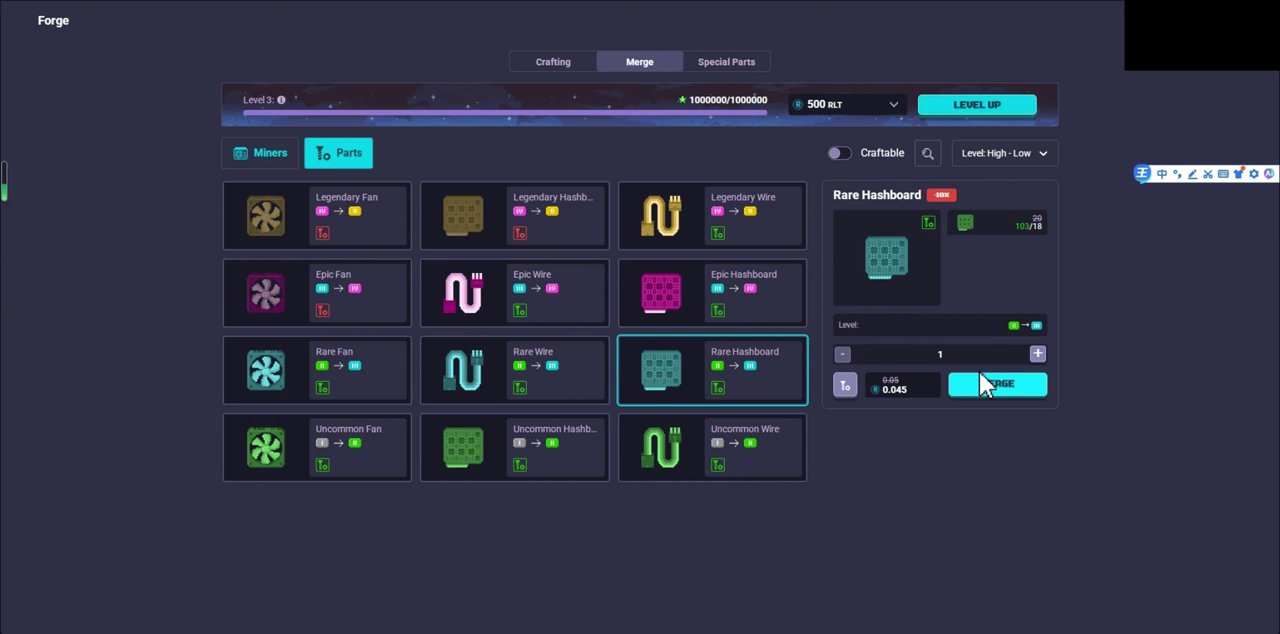
Task: Click the Sogou IME logo
Action: 1143,174
